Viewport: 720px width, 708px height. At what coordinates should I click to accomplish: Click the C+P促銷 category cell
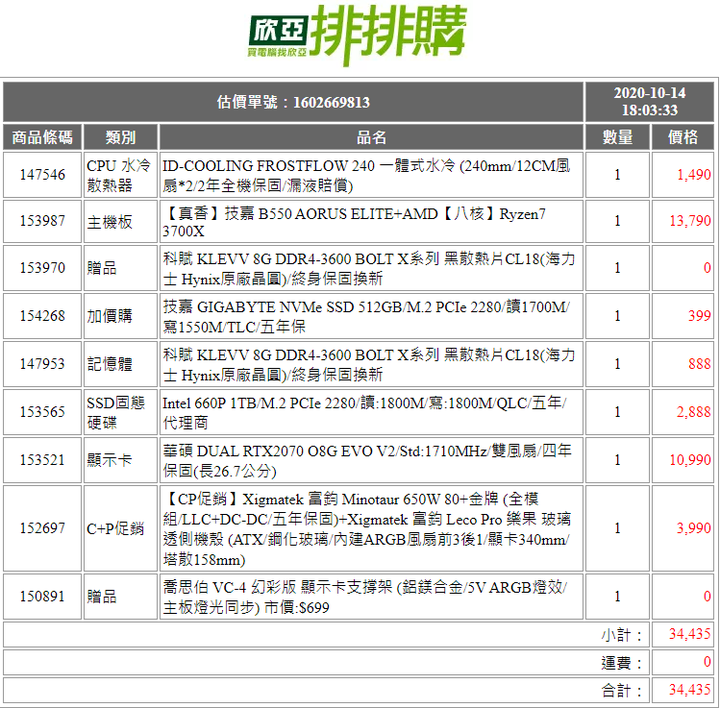(x=120, y=528)
